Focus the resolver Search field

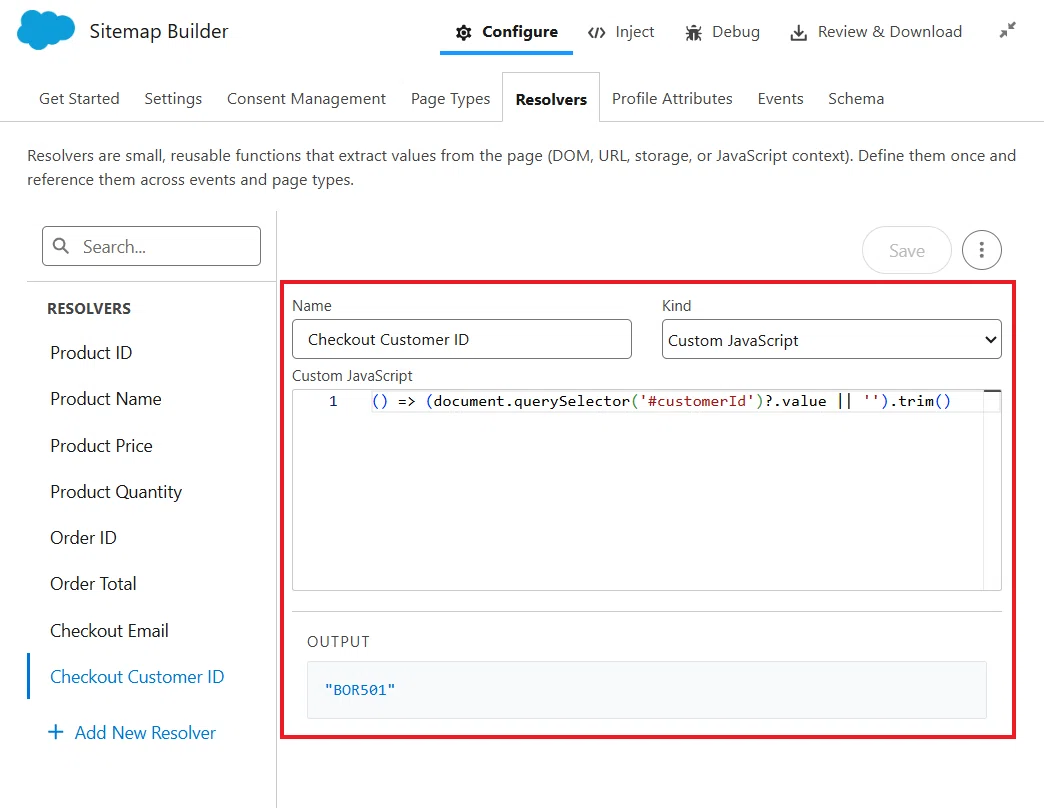[151, 246]
